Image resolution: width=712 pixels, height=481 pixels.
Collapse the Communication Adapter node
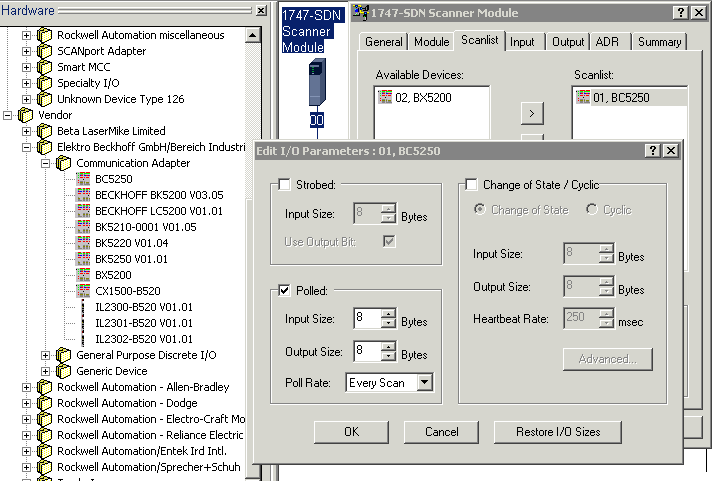pos(45,163)
